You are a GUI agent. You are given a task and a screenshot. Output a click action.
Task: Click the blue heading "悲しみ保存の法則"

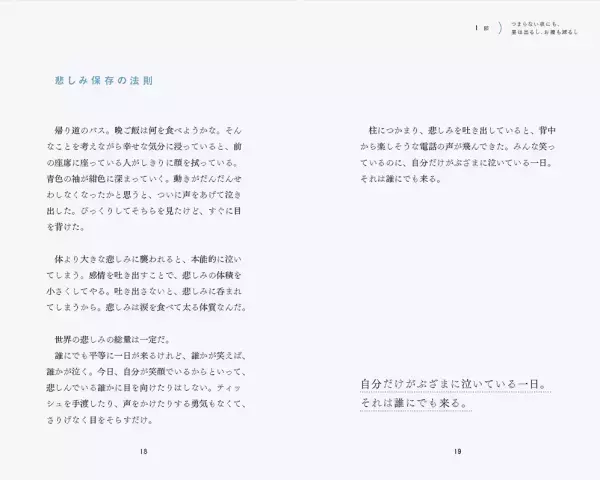click(104, 80)
